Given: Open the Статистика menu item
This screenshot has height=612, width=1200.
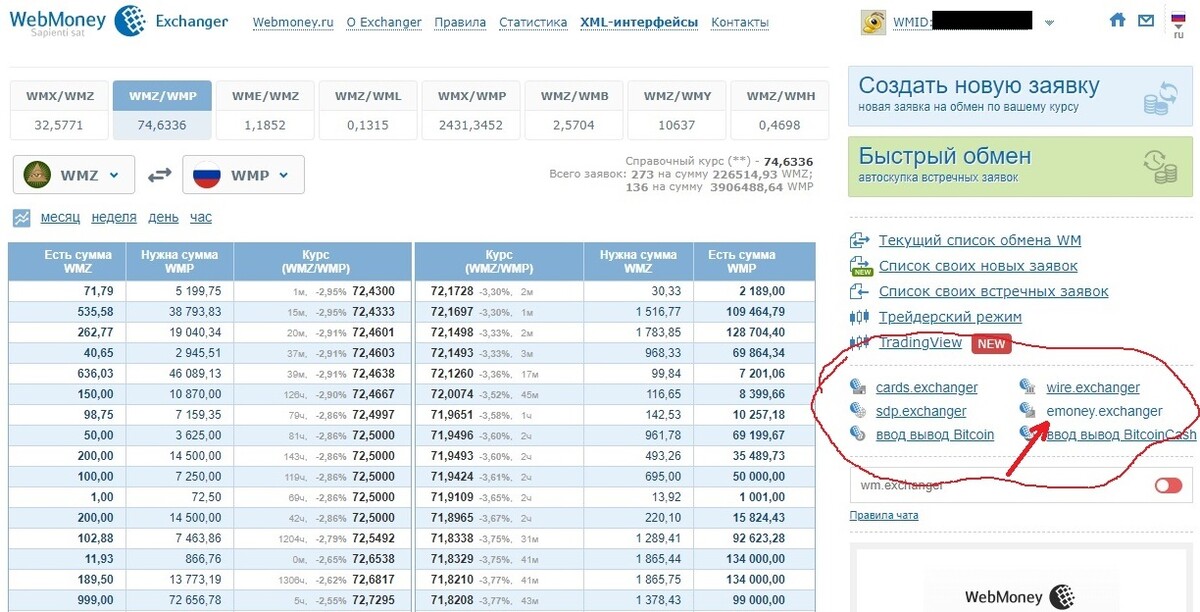Looking at the screenshot, I should coord(533,22).
